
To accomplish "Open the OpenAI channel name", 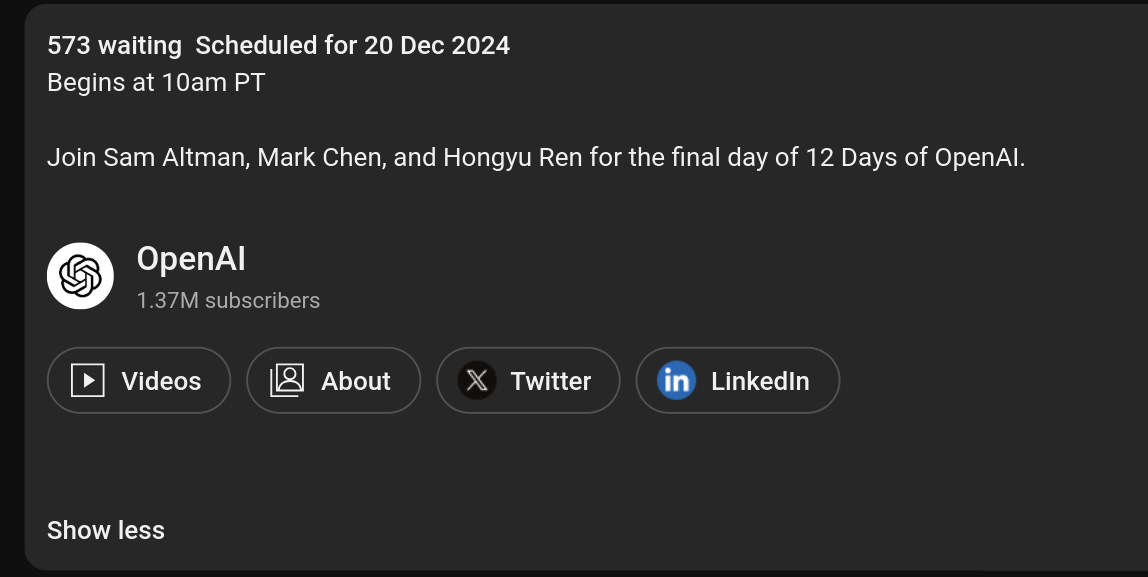I will tap(191, 259).
